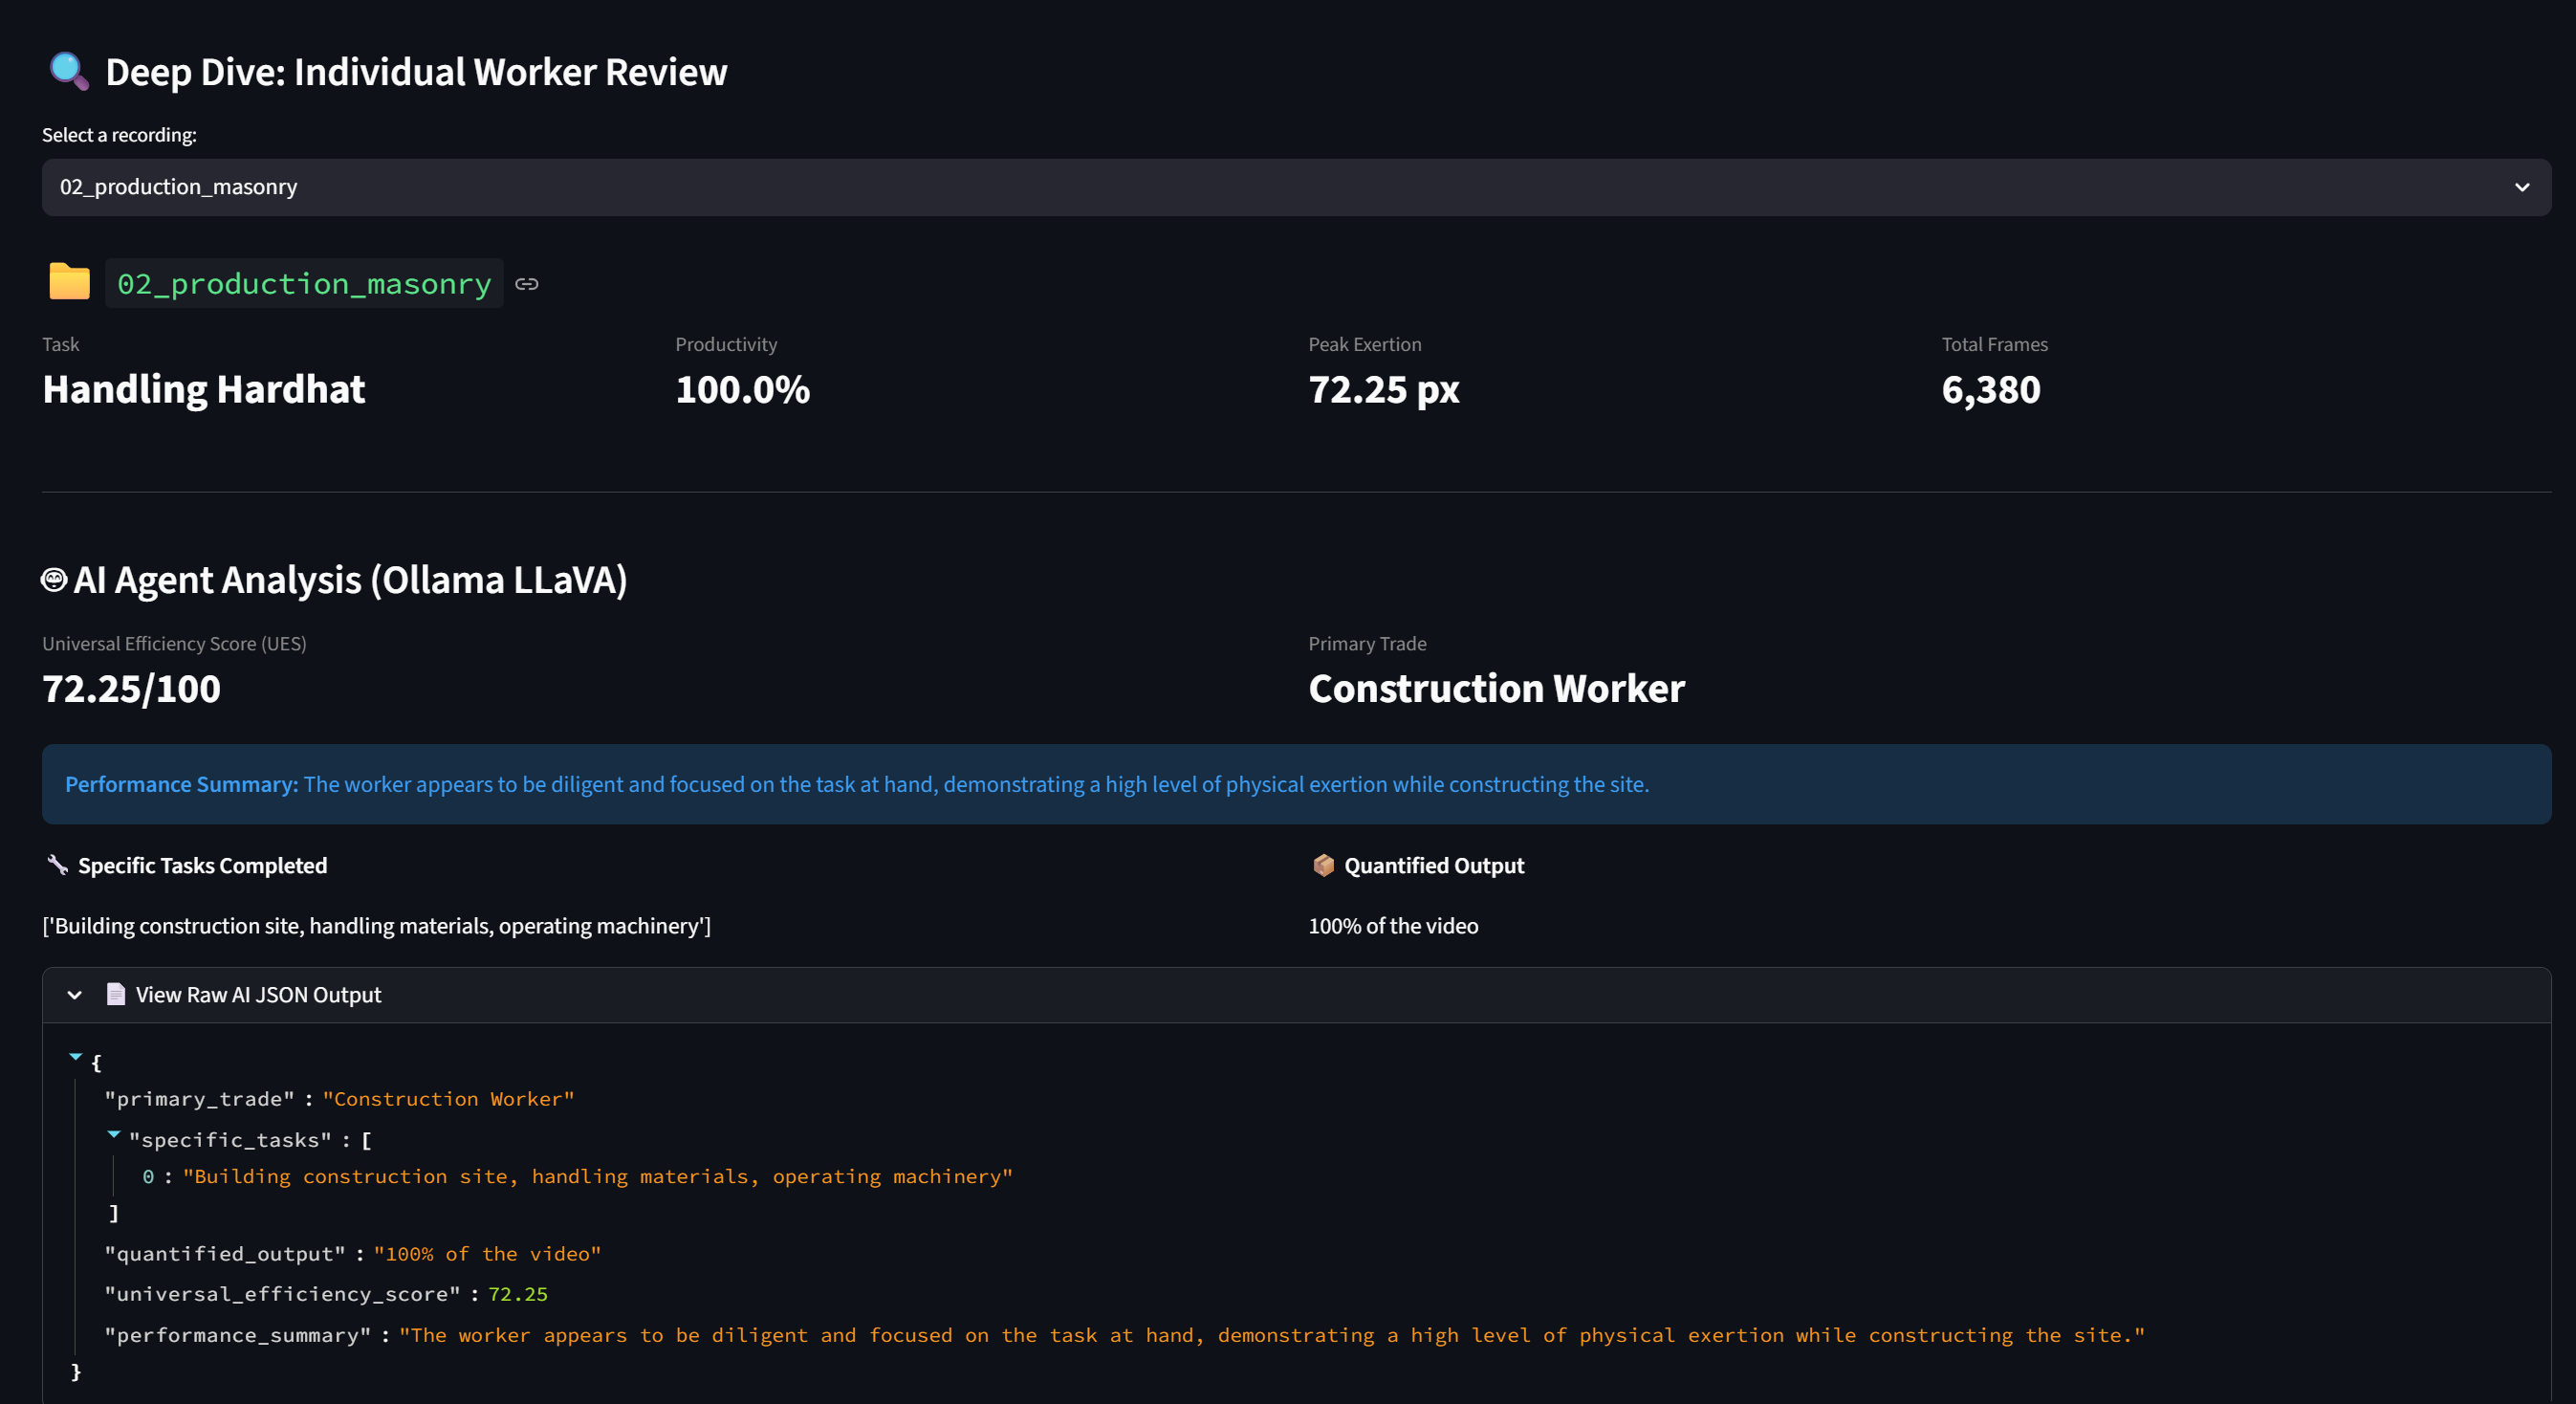The width and height of the screenshot is (2576, 1404).
Task: Collapse the specific_tasks array triangle
Action: tap(113, 1135)
